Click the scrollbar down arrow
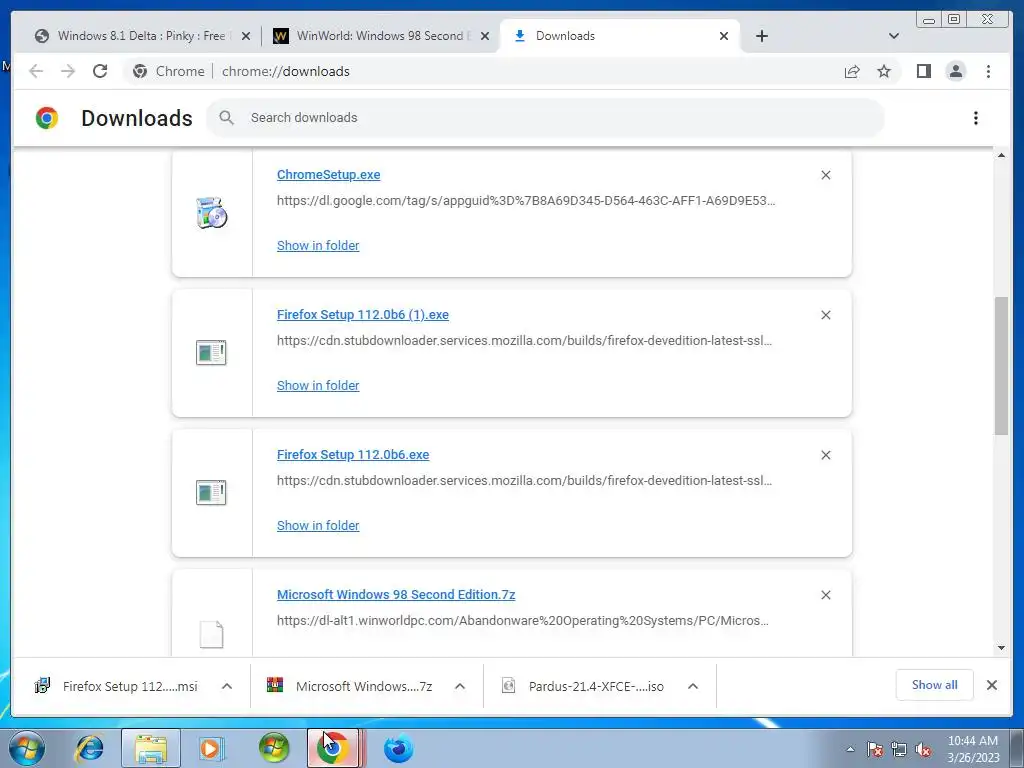The image size is (1024, 768). click(1001, 648)
